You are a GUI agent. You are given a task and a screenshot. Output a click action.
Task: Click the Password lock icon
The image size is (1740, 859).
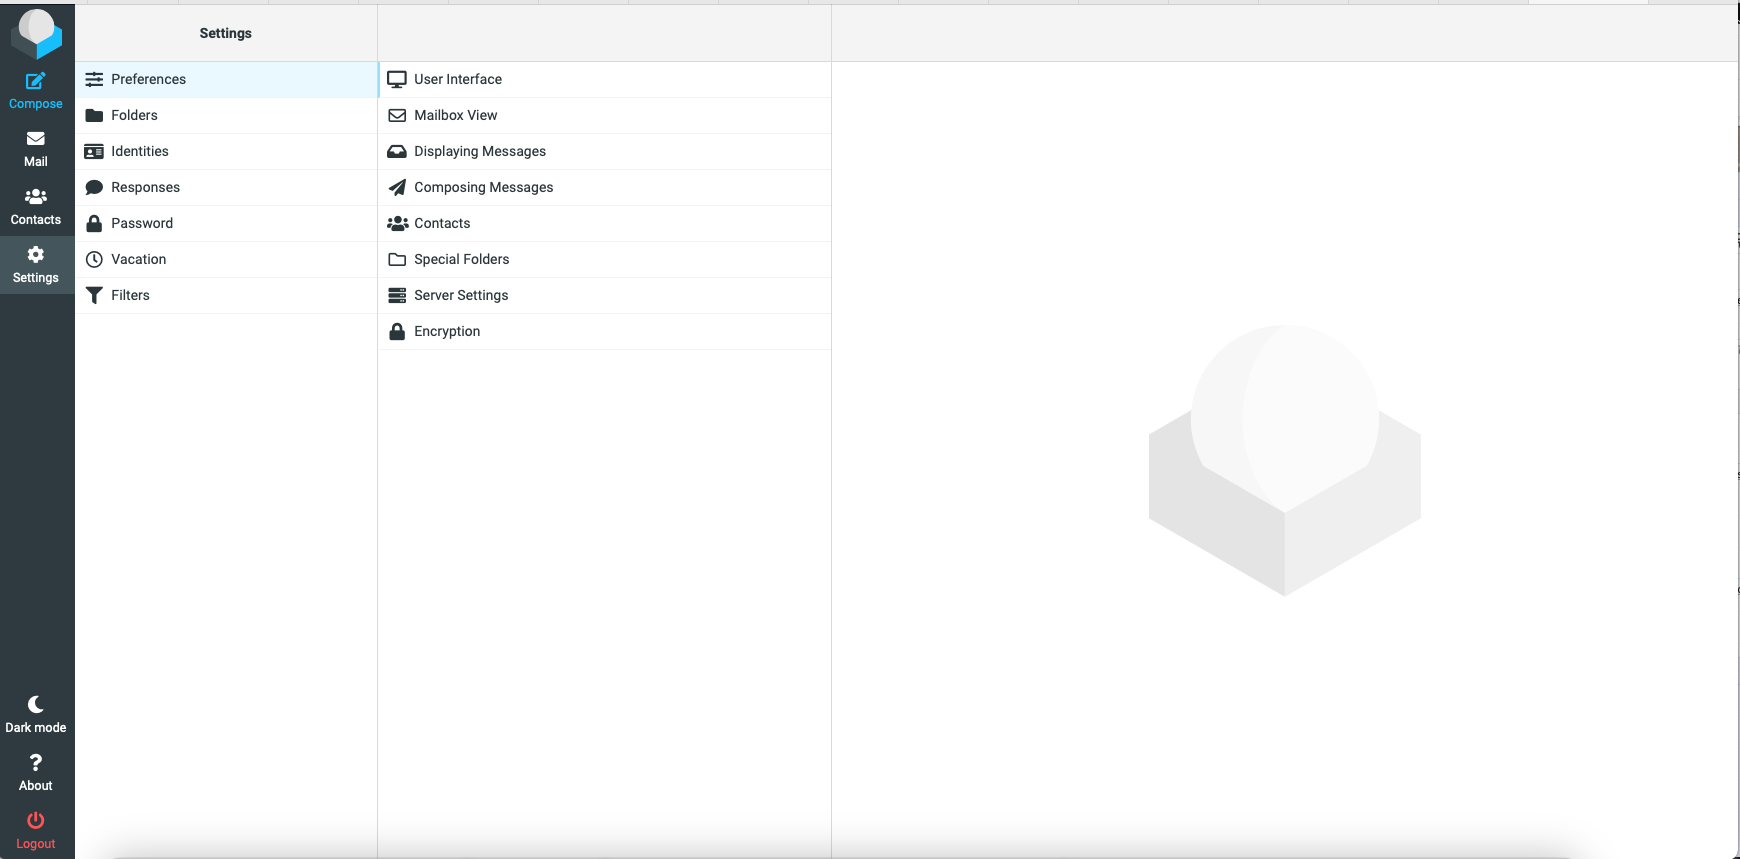(x=94, y=223)
